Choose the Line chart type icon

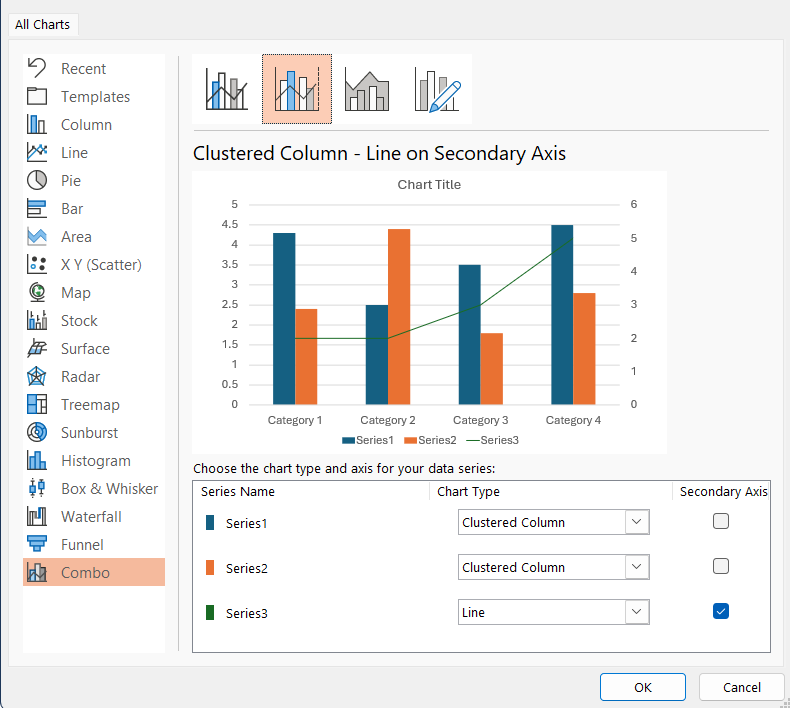point(37,152)
